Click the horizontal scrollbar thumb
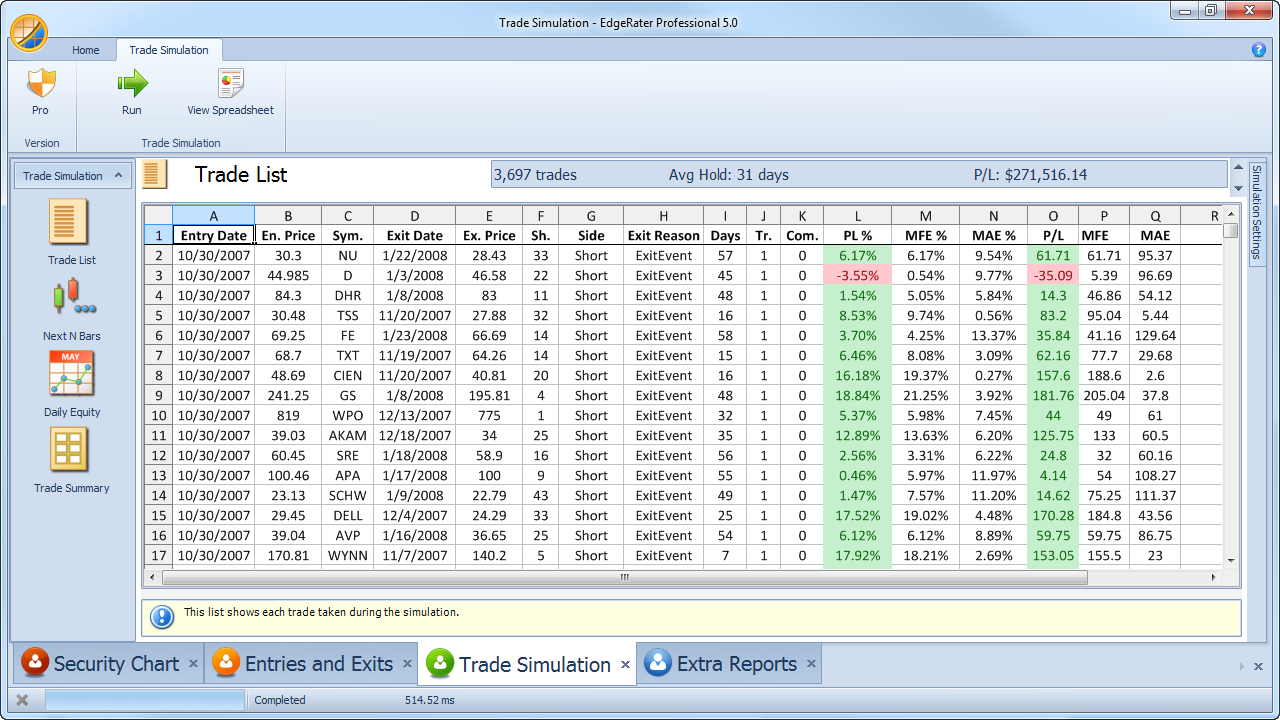This screenshot has height=720, width=1280. 624,577
